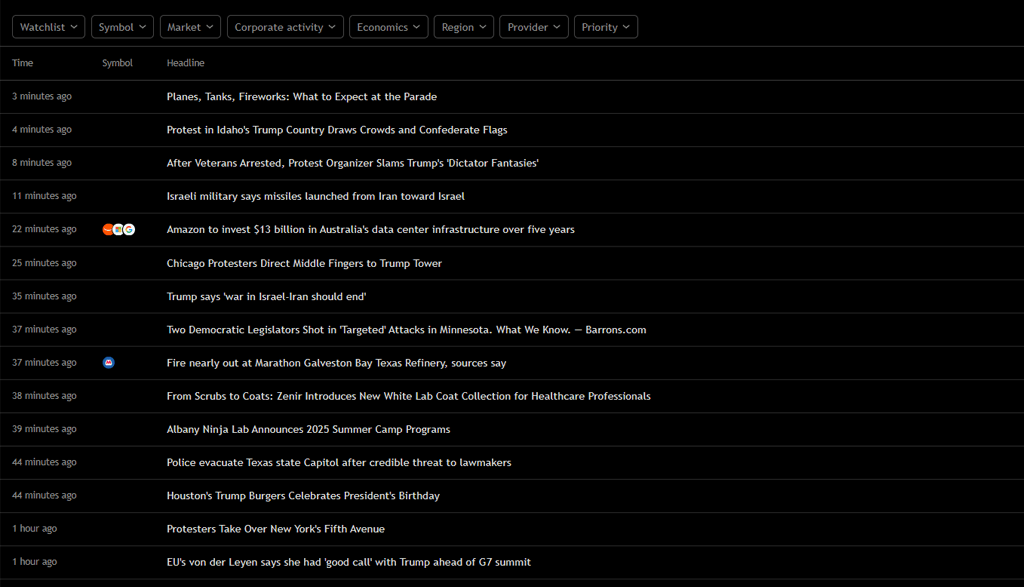
Task: View the von der Leyen G7 summit article
Action: pos(348,562)
